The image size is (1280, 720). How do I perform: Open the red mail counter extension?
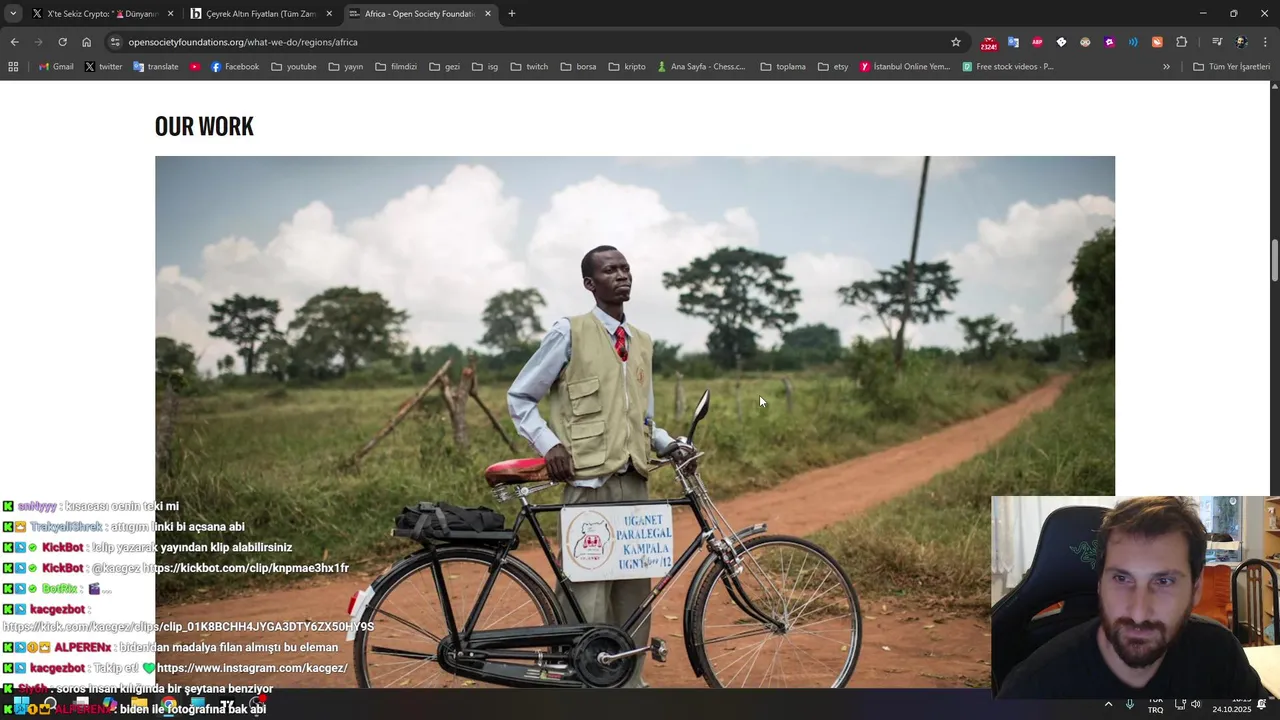point(989,43)
